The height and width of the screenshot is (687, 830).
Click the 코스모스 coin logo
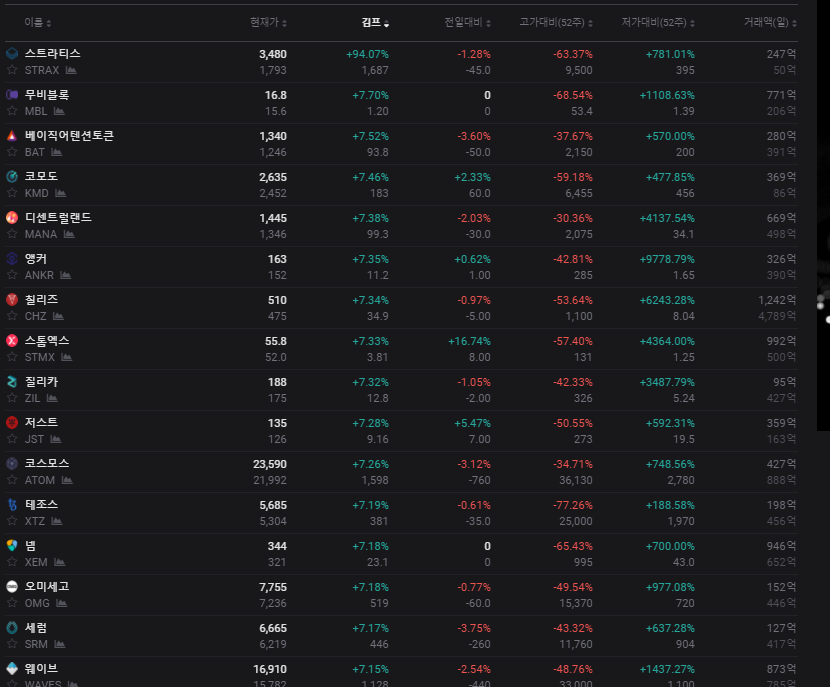tap(12, 464)
